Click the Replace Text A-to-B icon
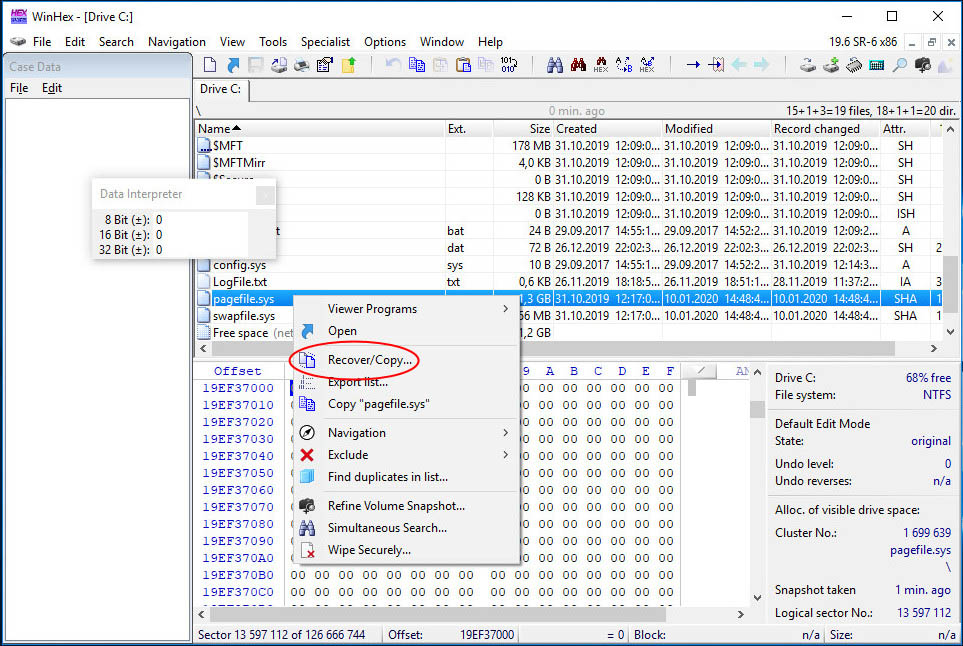 624,64
